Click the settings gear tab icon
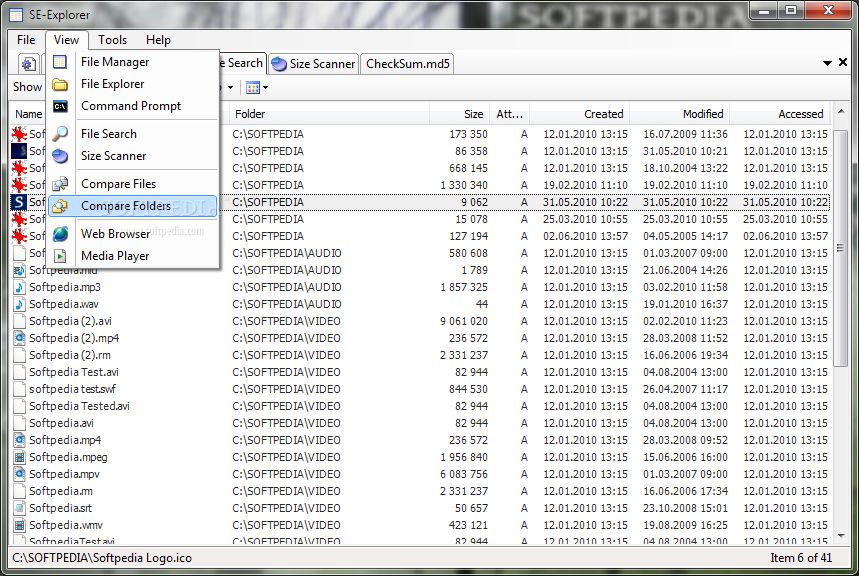The image size is (859, 576). point(28,64)
